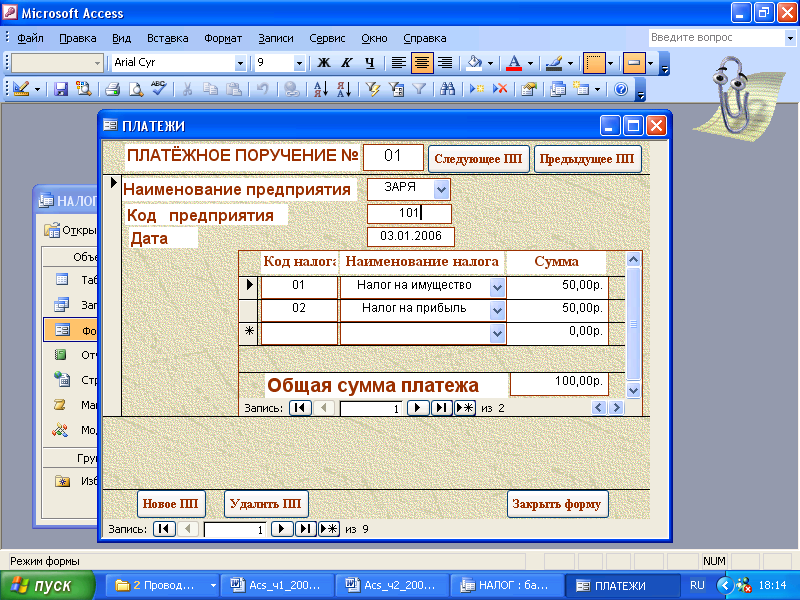
Task: Open dropdown for Налог на имущество
Action: point(497,286)
